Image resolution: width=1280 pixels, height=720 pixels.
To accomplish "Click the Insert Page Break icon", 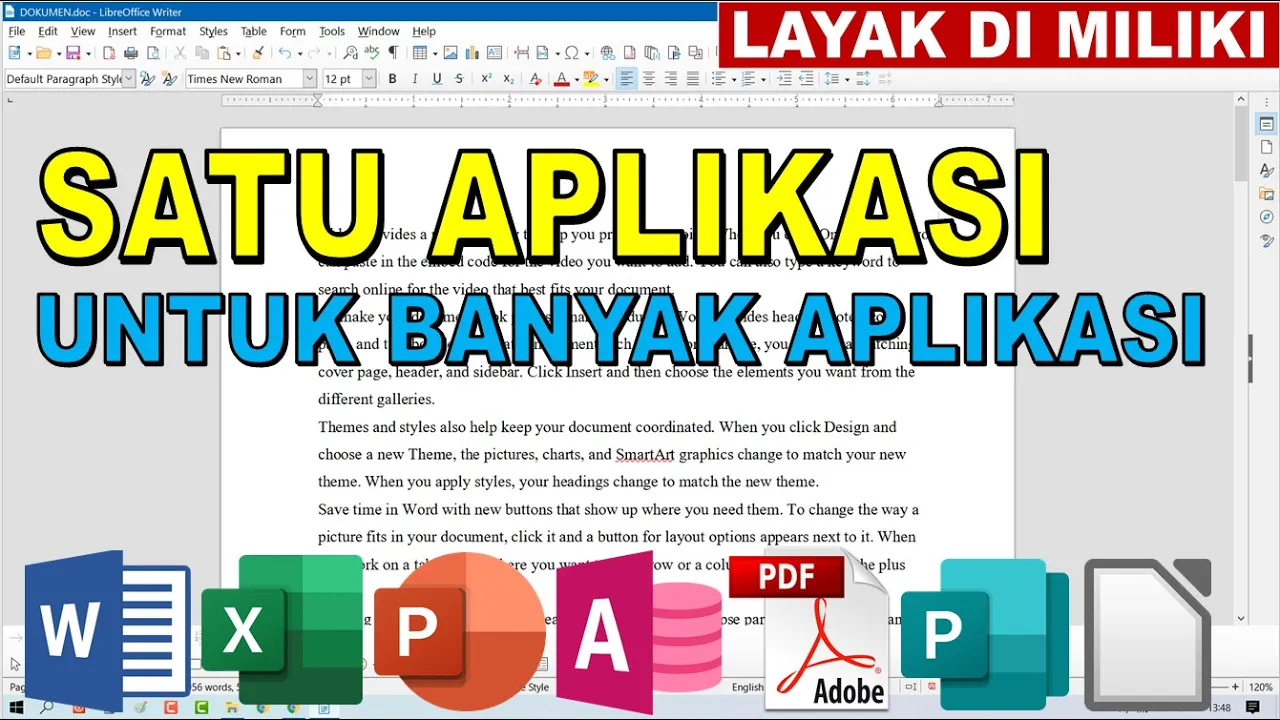I will (521, 53).
